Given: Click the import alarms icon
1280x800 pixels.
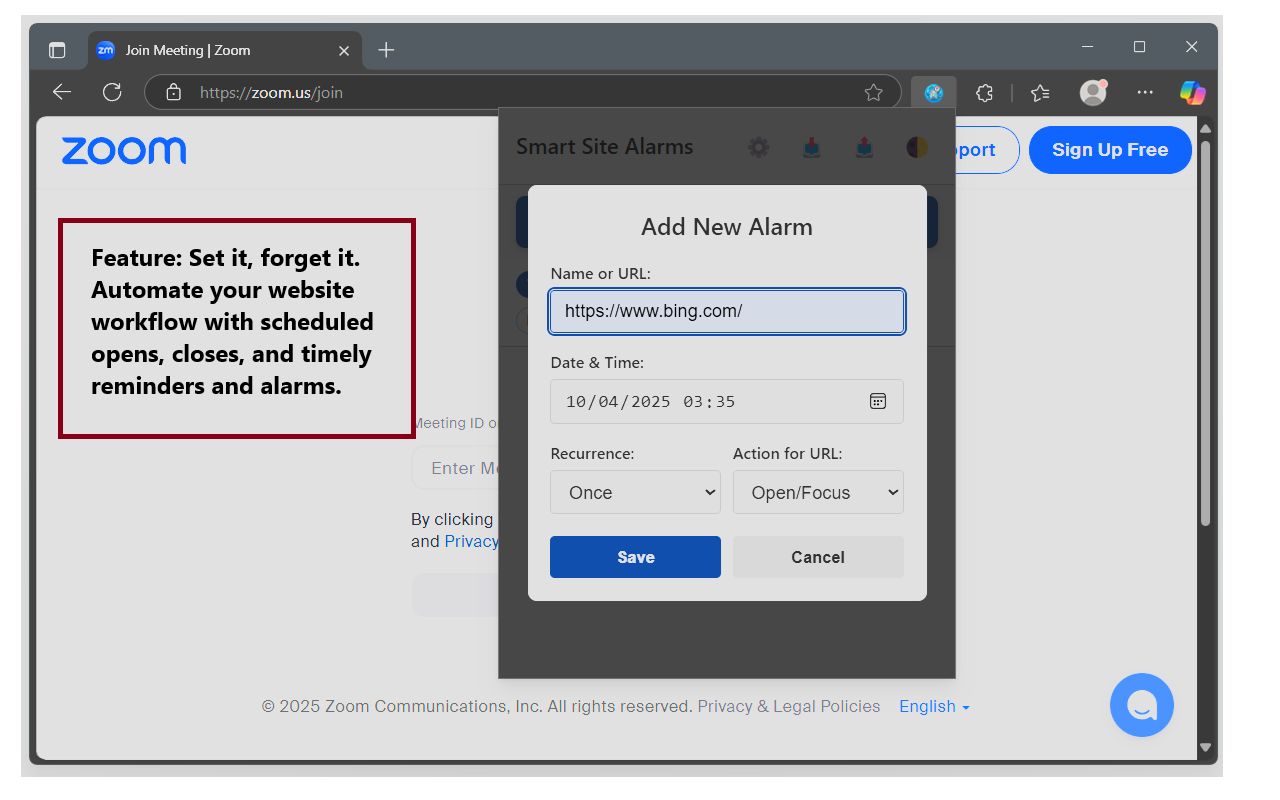Looking at the screenshot, I should click(x=811, y=147).
